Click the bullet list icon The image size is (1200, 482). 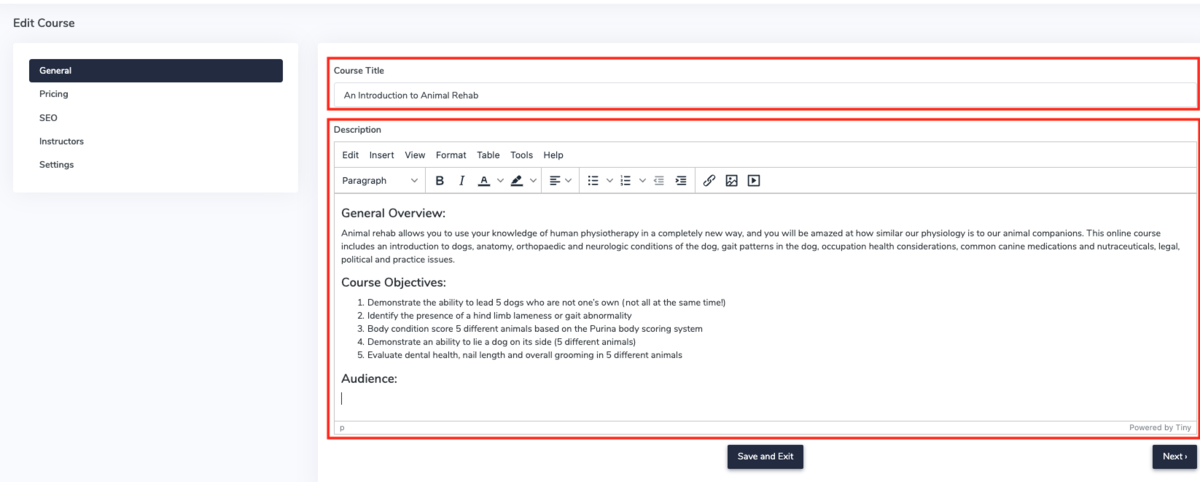pyautogui.click(x=593, y=181)
